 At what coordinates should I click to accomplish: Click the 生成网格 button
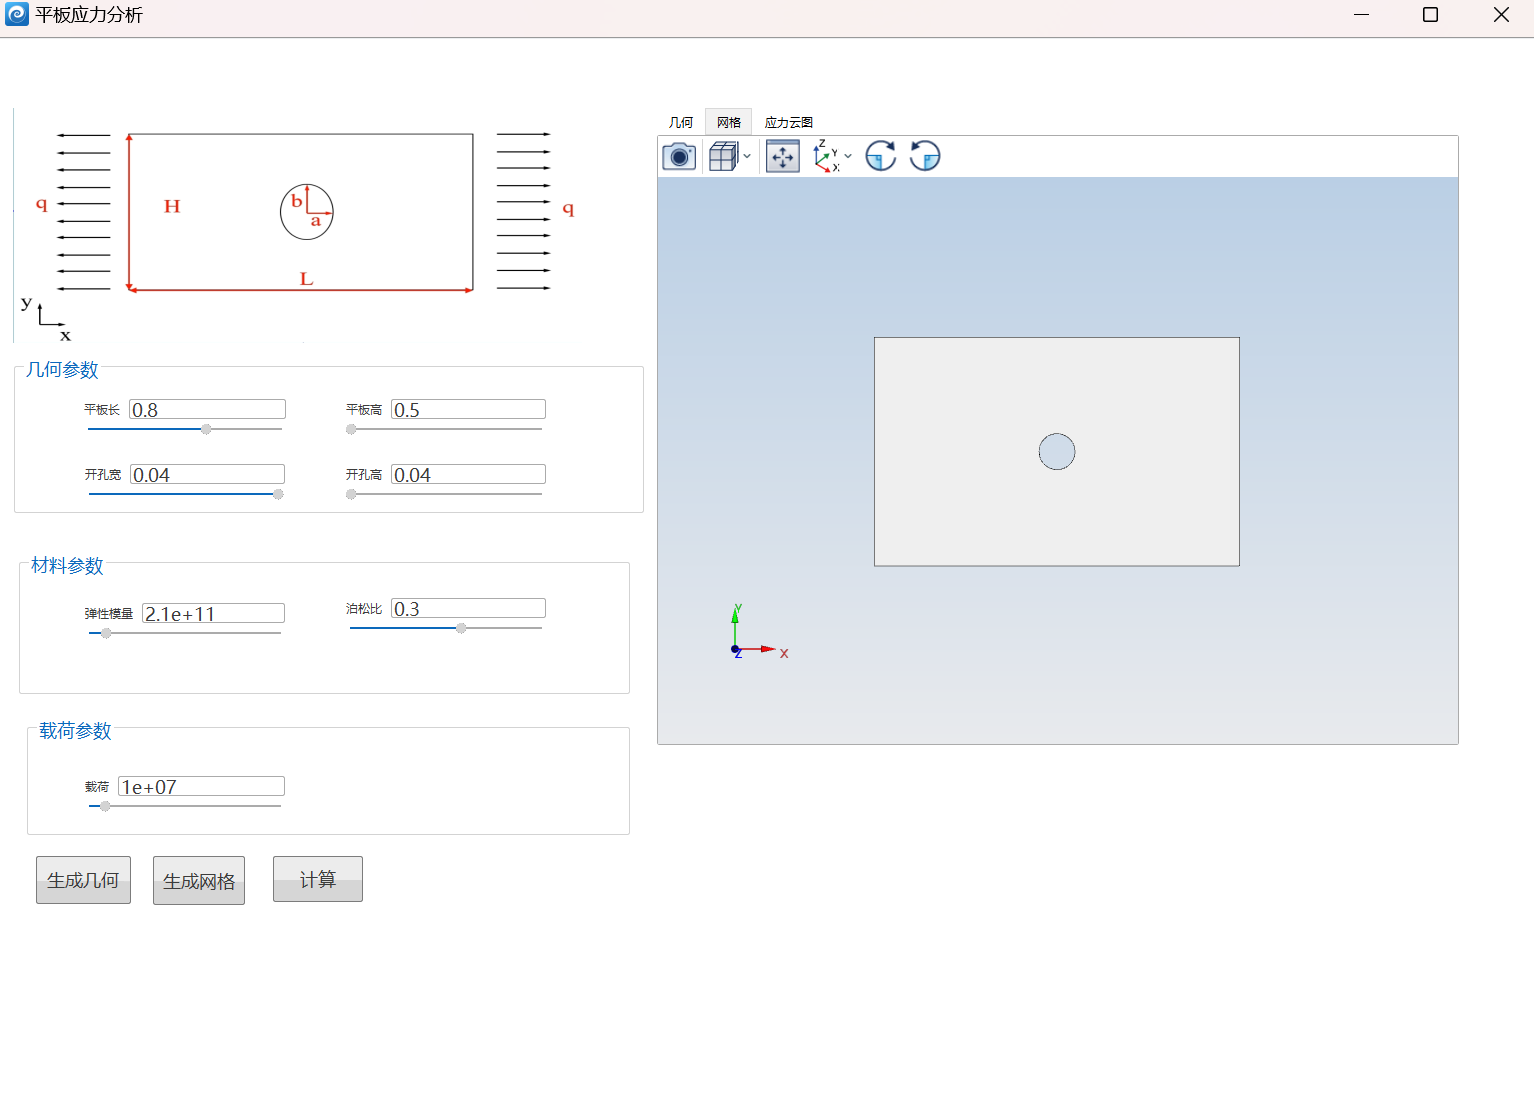(x=199, y=881)
